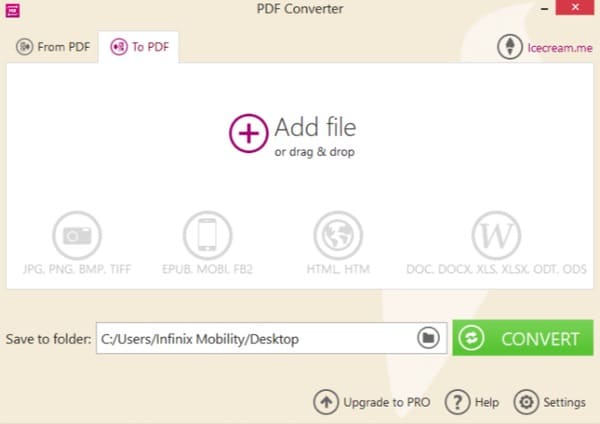Click the Save to folder label
This screenshot has height=424, width=600.
click(49, 339)
